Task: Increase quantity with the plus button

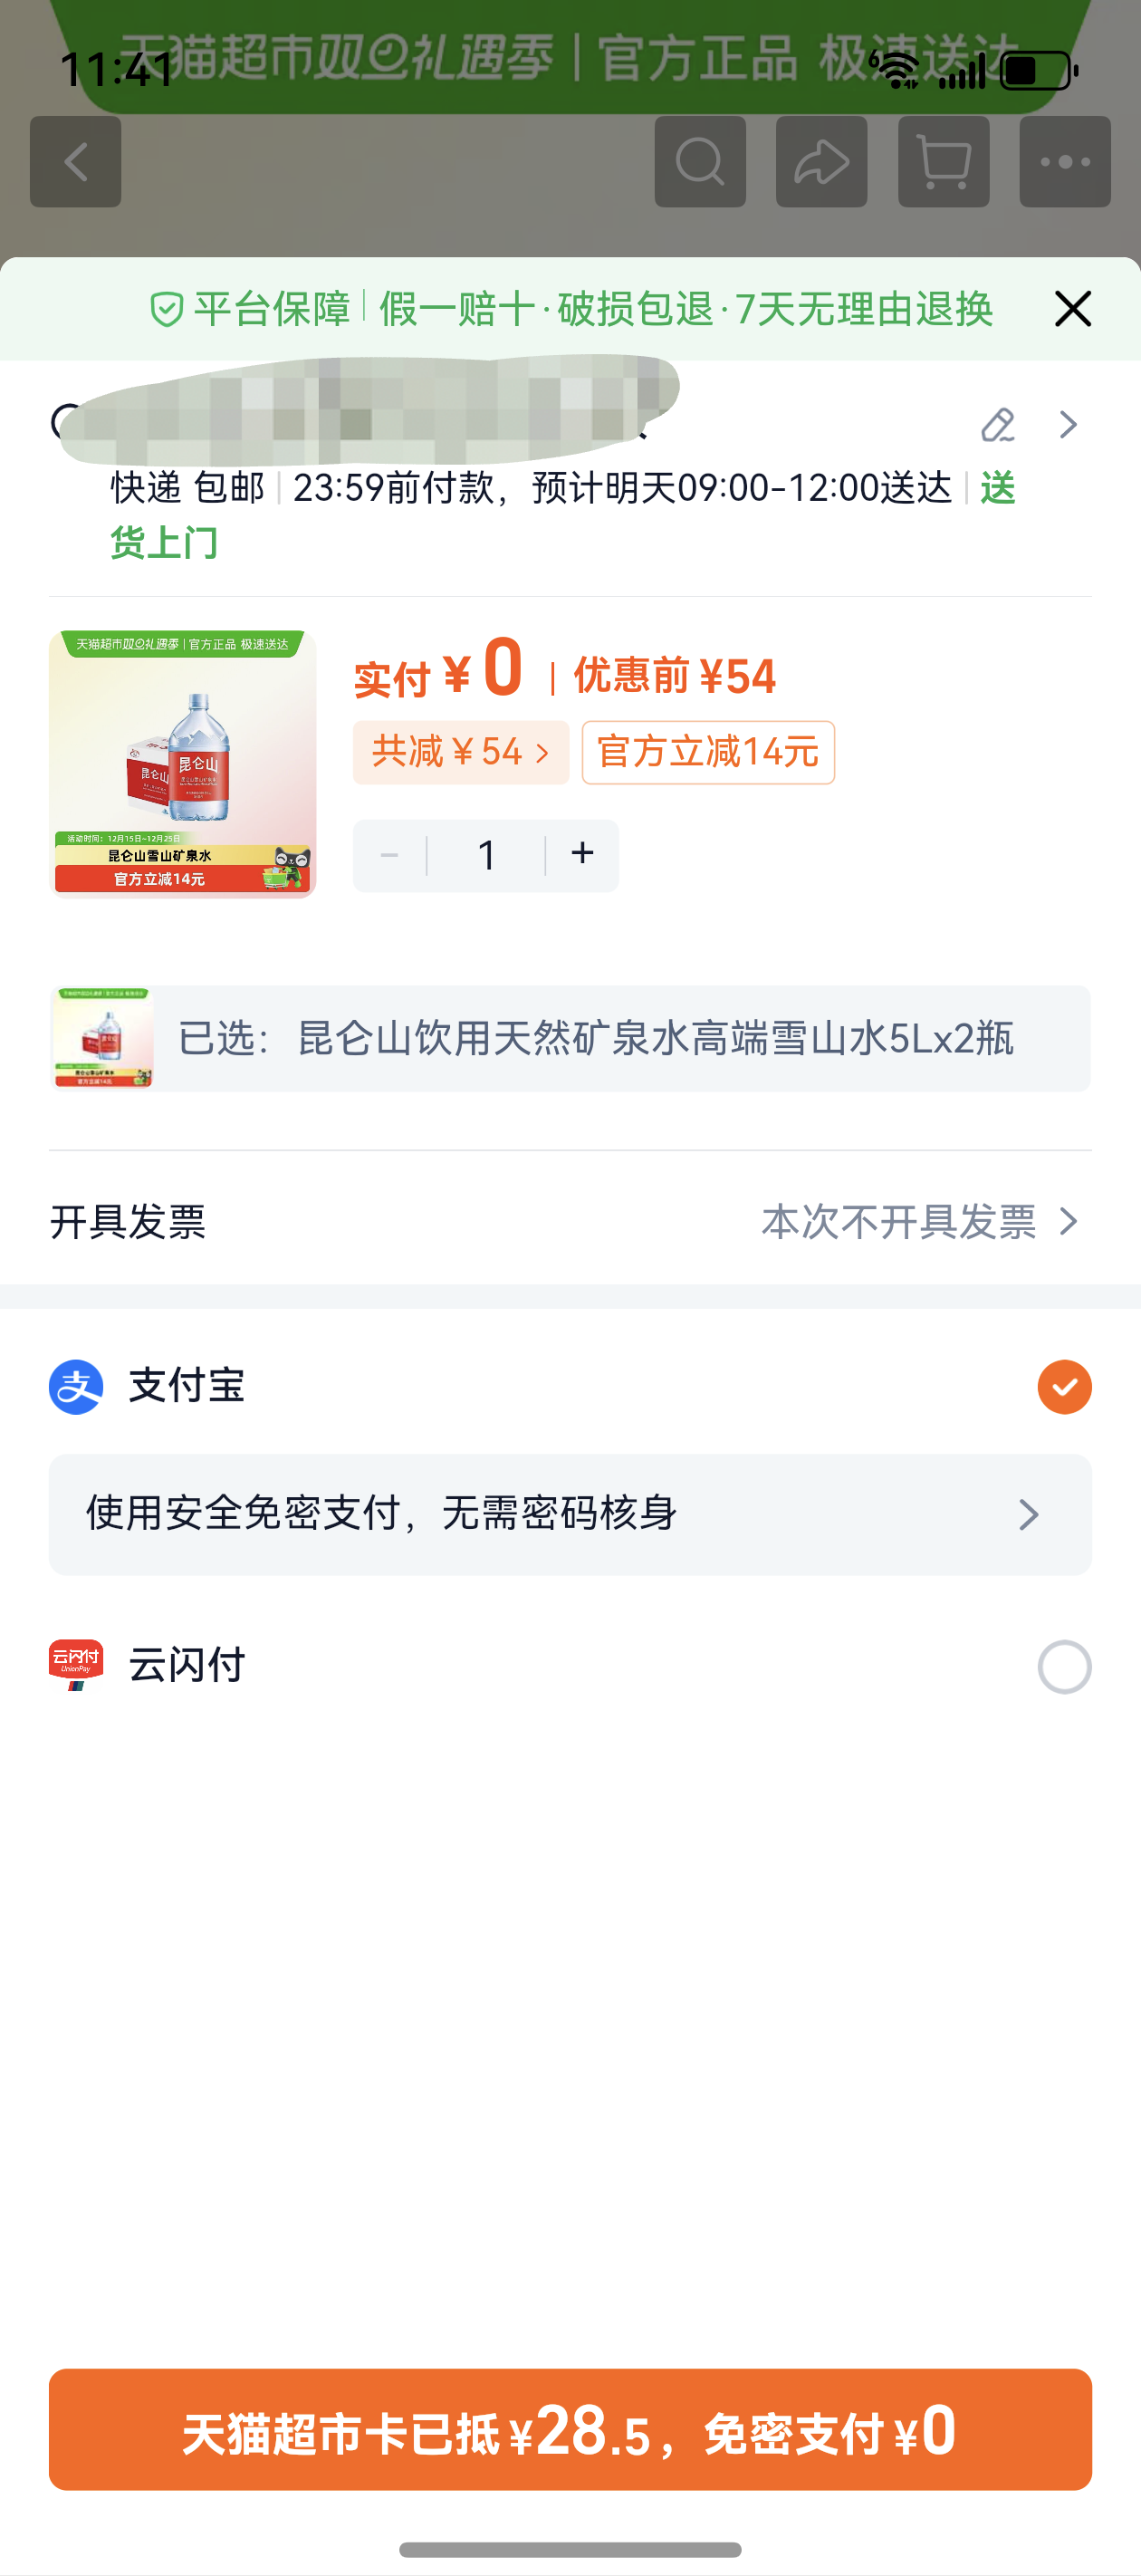Action: pos(582,855)
